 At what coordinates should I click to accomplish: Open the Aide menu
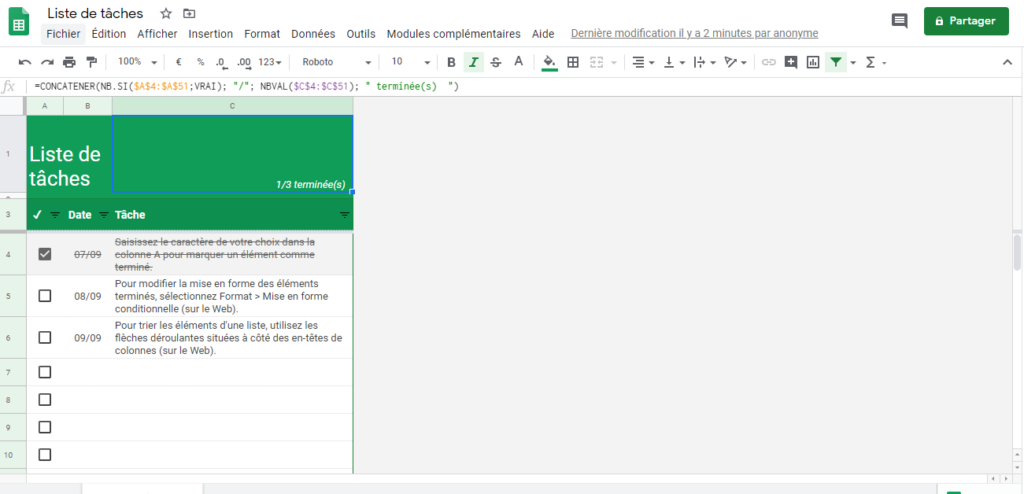tap(543, 34)
